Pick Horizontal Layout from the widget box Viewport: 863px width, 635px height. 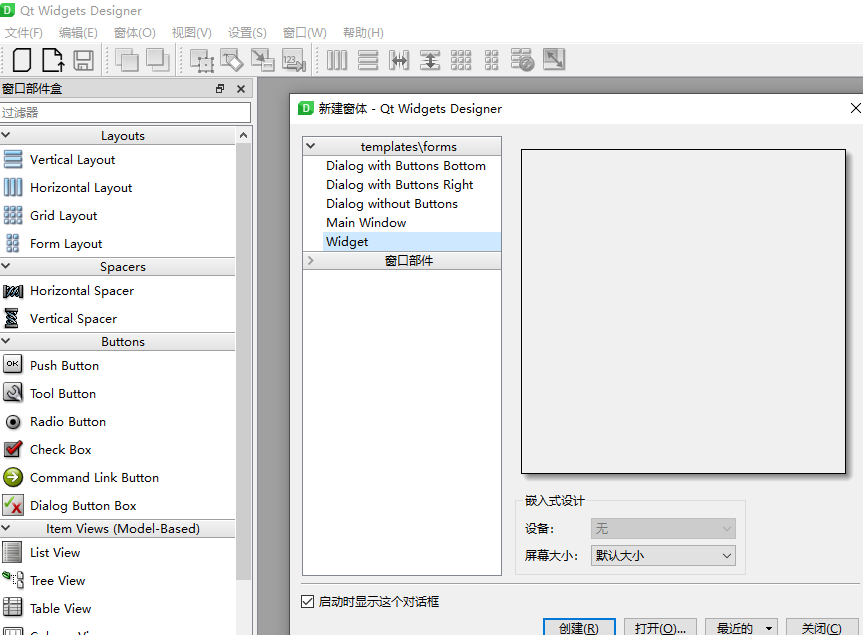click(x=118, y=188)
